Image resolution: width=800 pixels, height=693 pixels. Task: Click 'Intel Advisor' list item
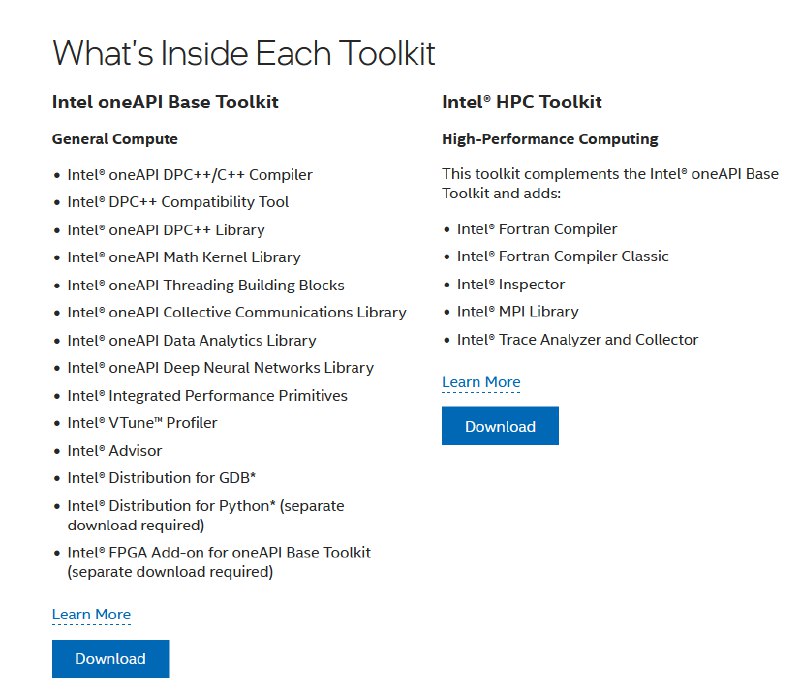[115, 451]
